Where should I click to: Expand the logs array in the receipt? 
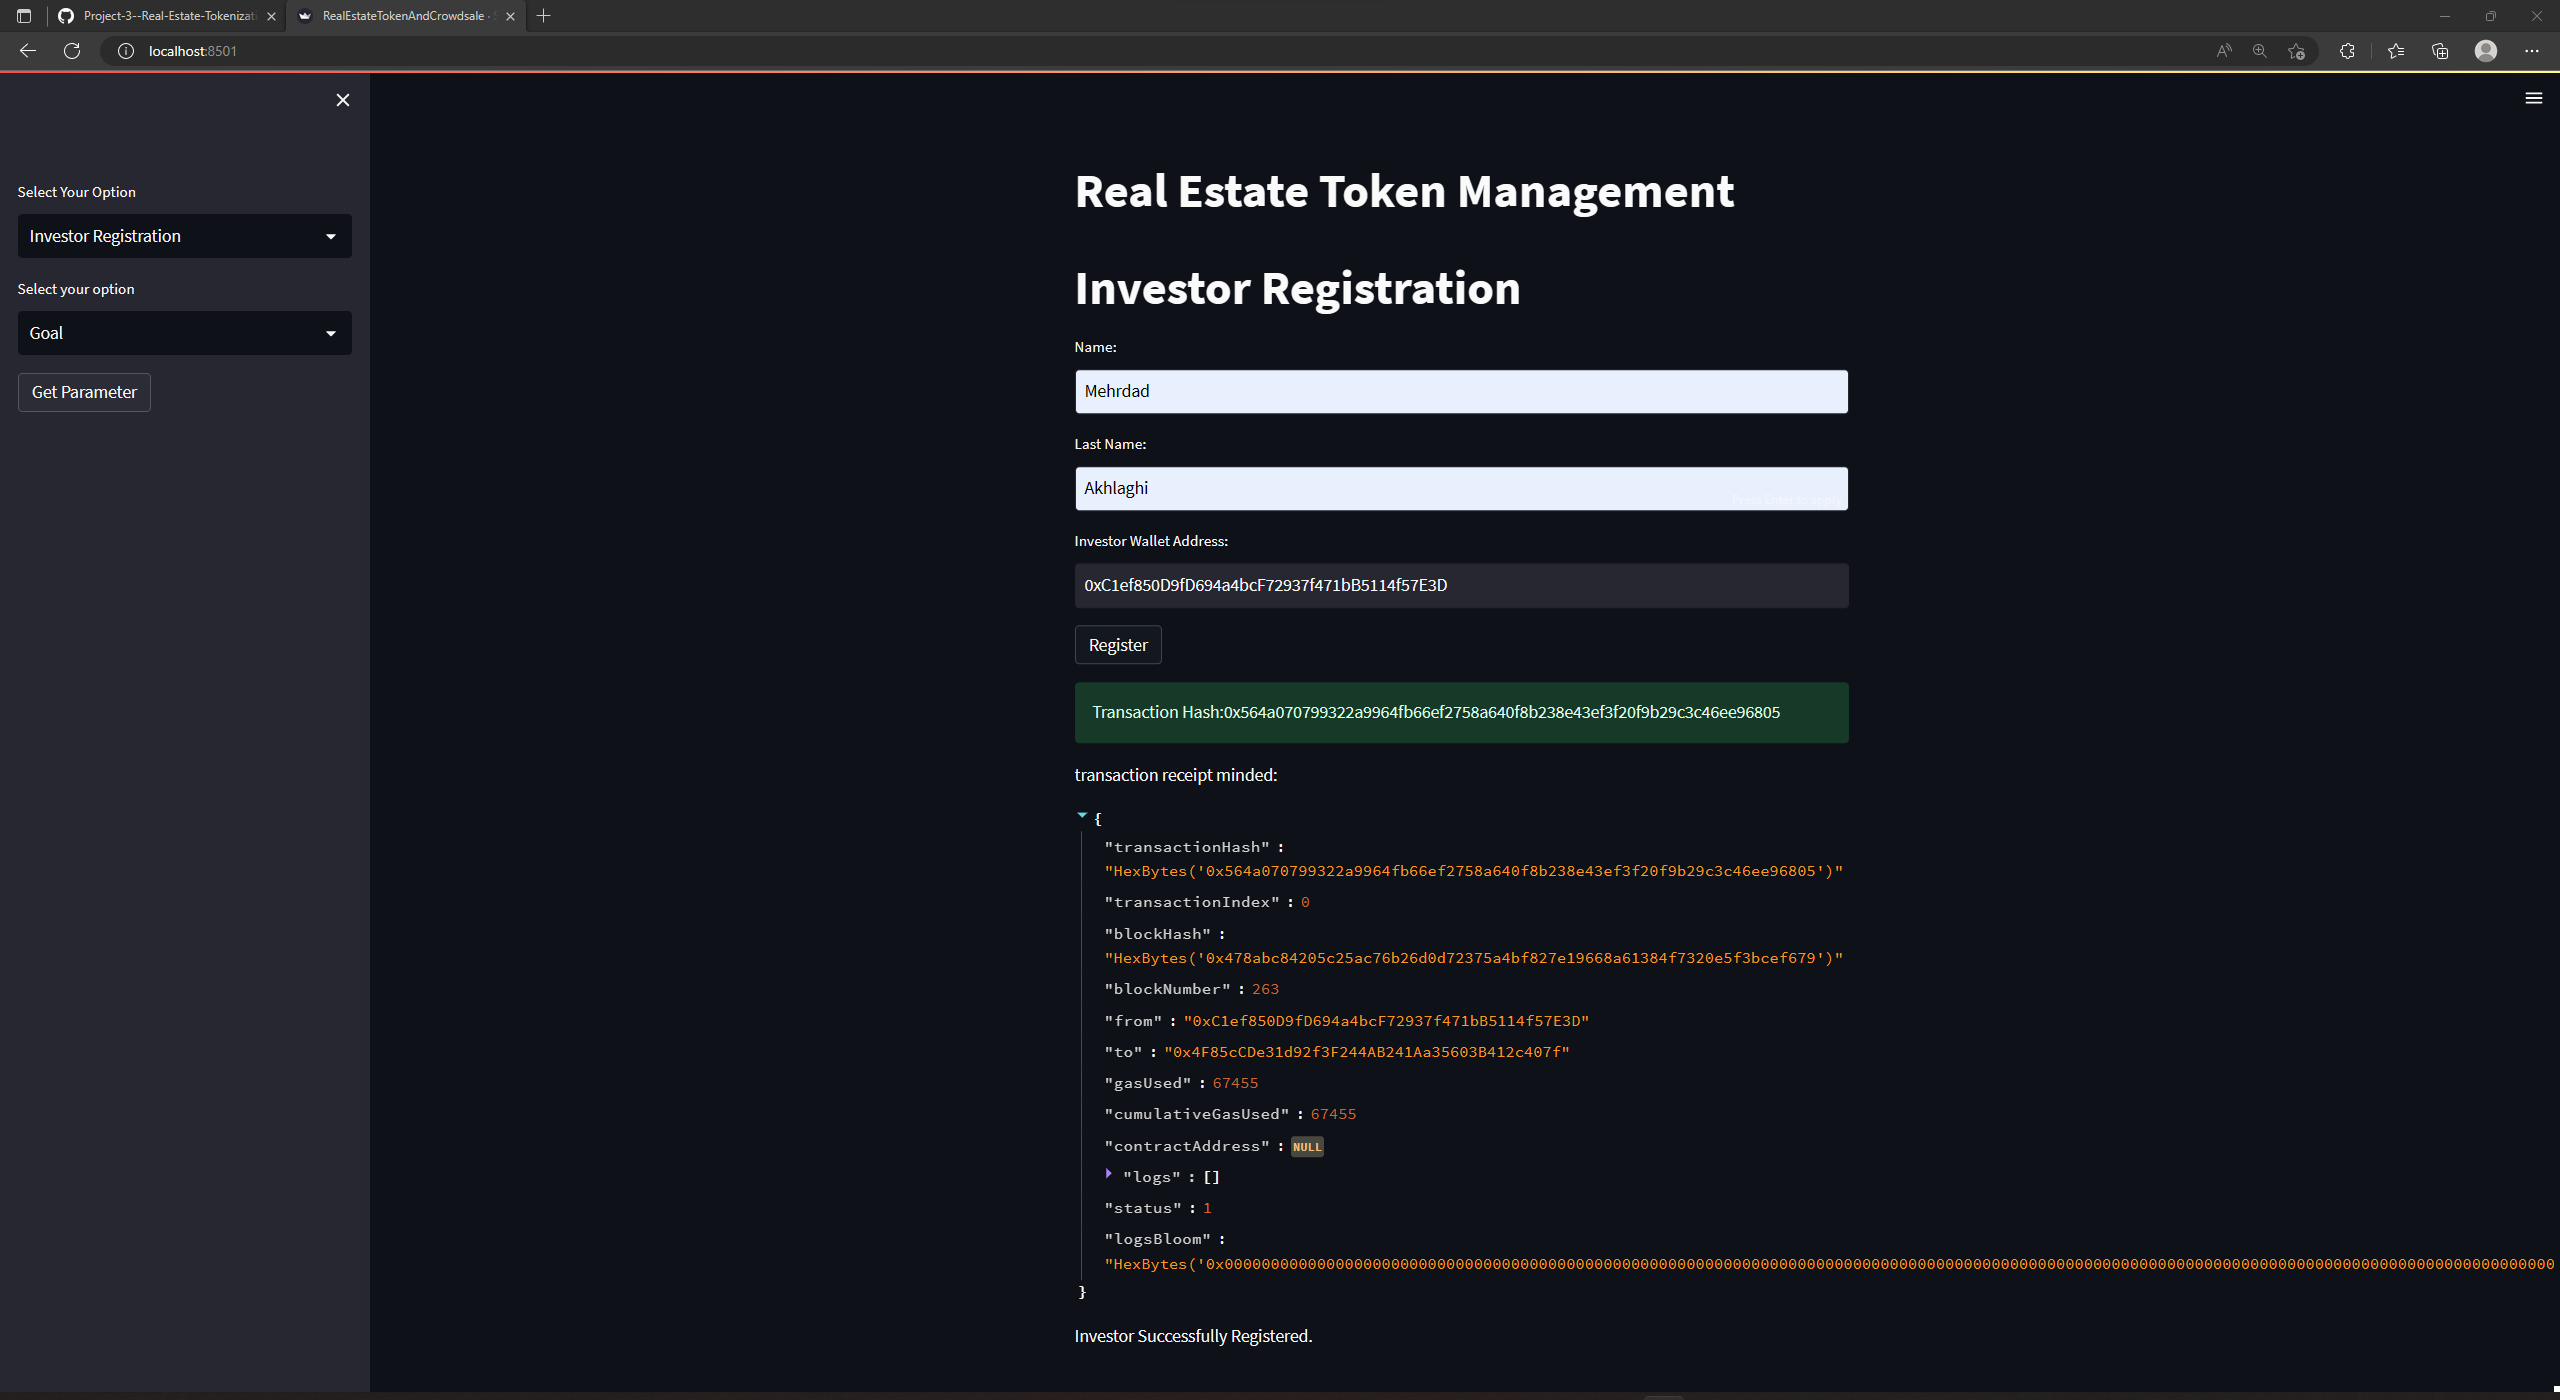pyautogui.click(x=1108, y=1174)
